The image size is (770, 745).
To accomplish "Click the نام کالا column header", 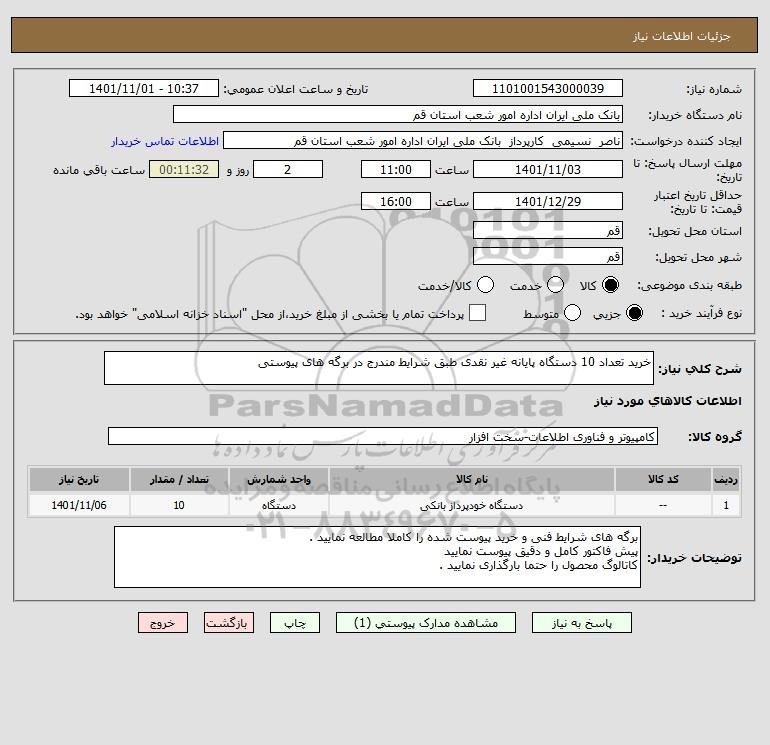I will click(x=471, y=479).
